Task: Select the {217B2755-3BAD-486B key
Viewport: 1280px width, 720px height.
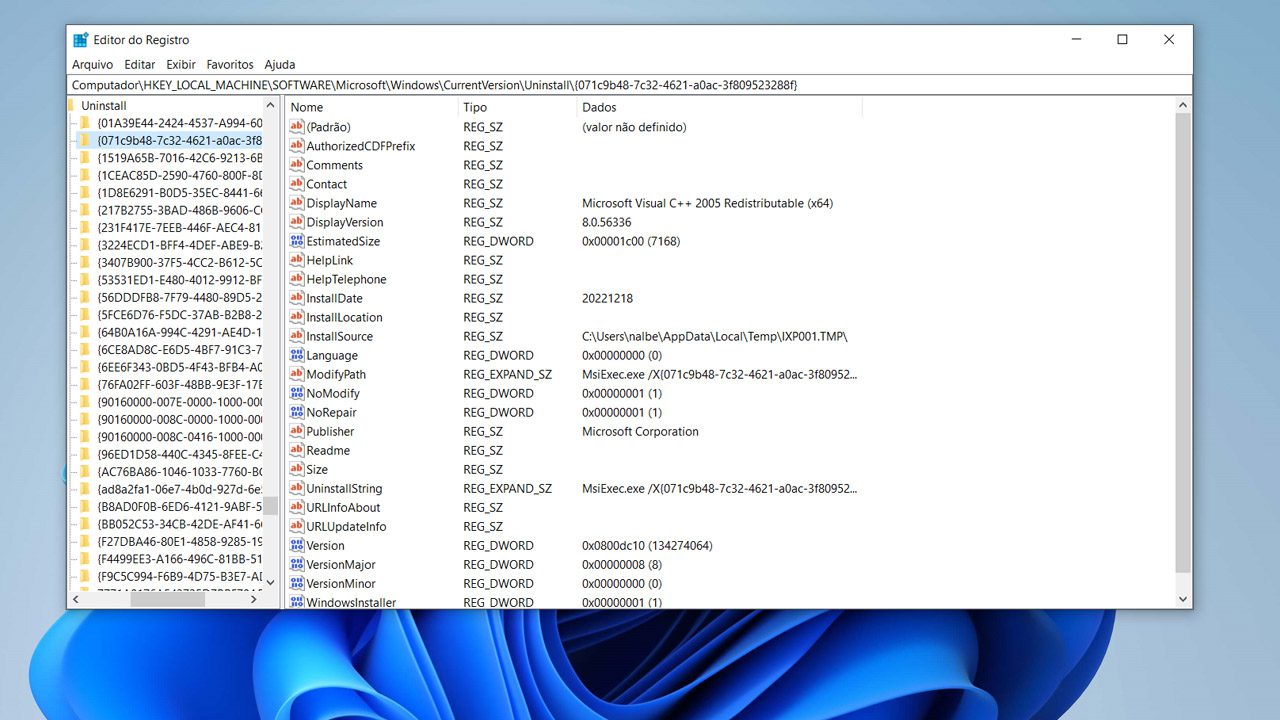Action: 179,210
